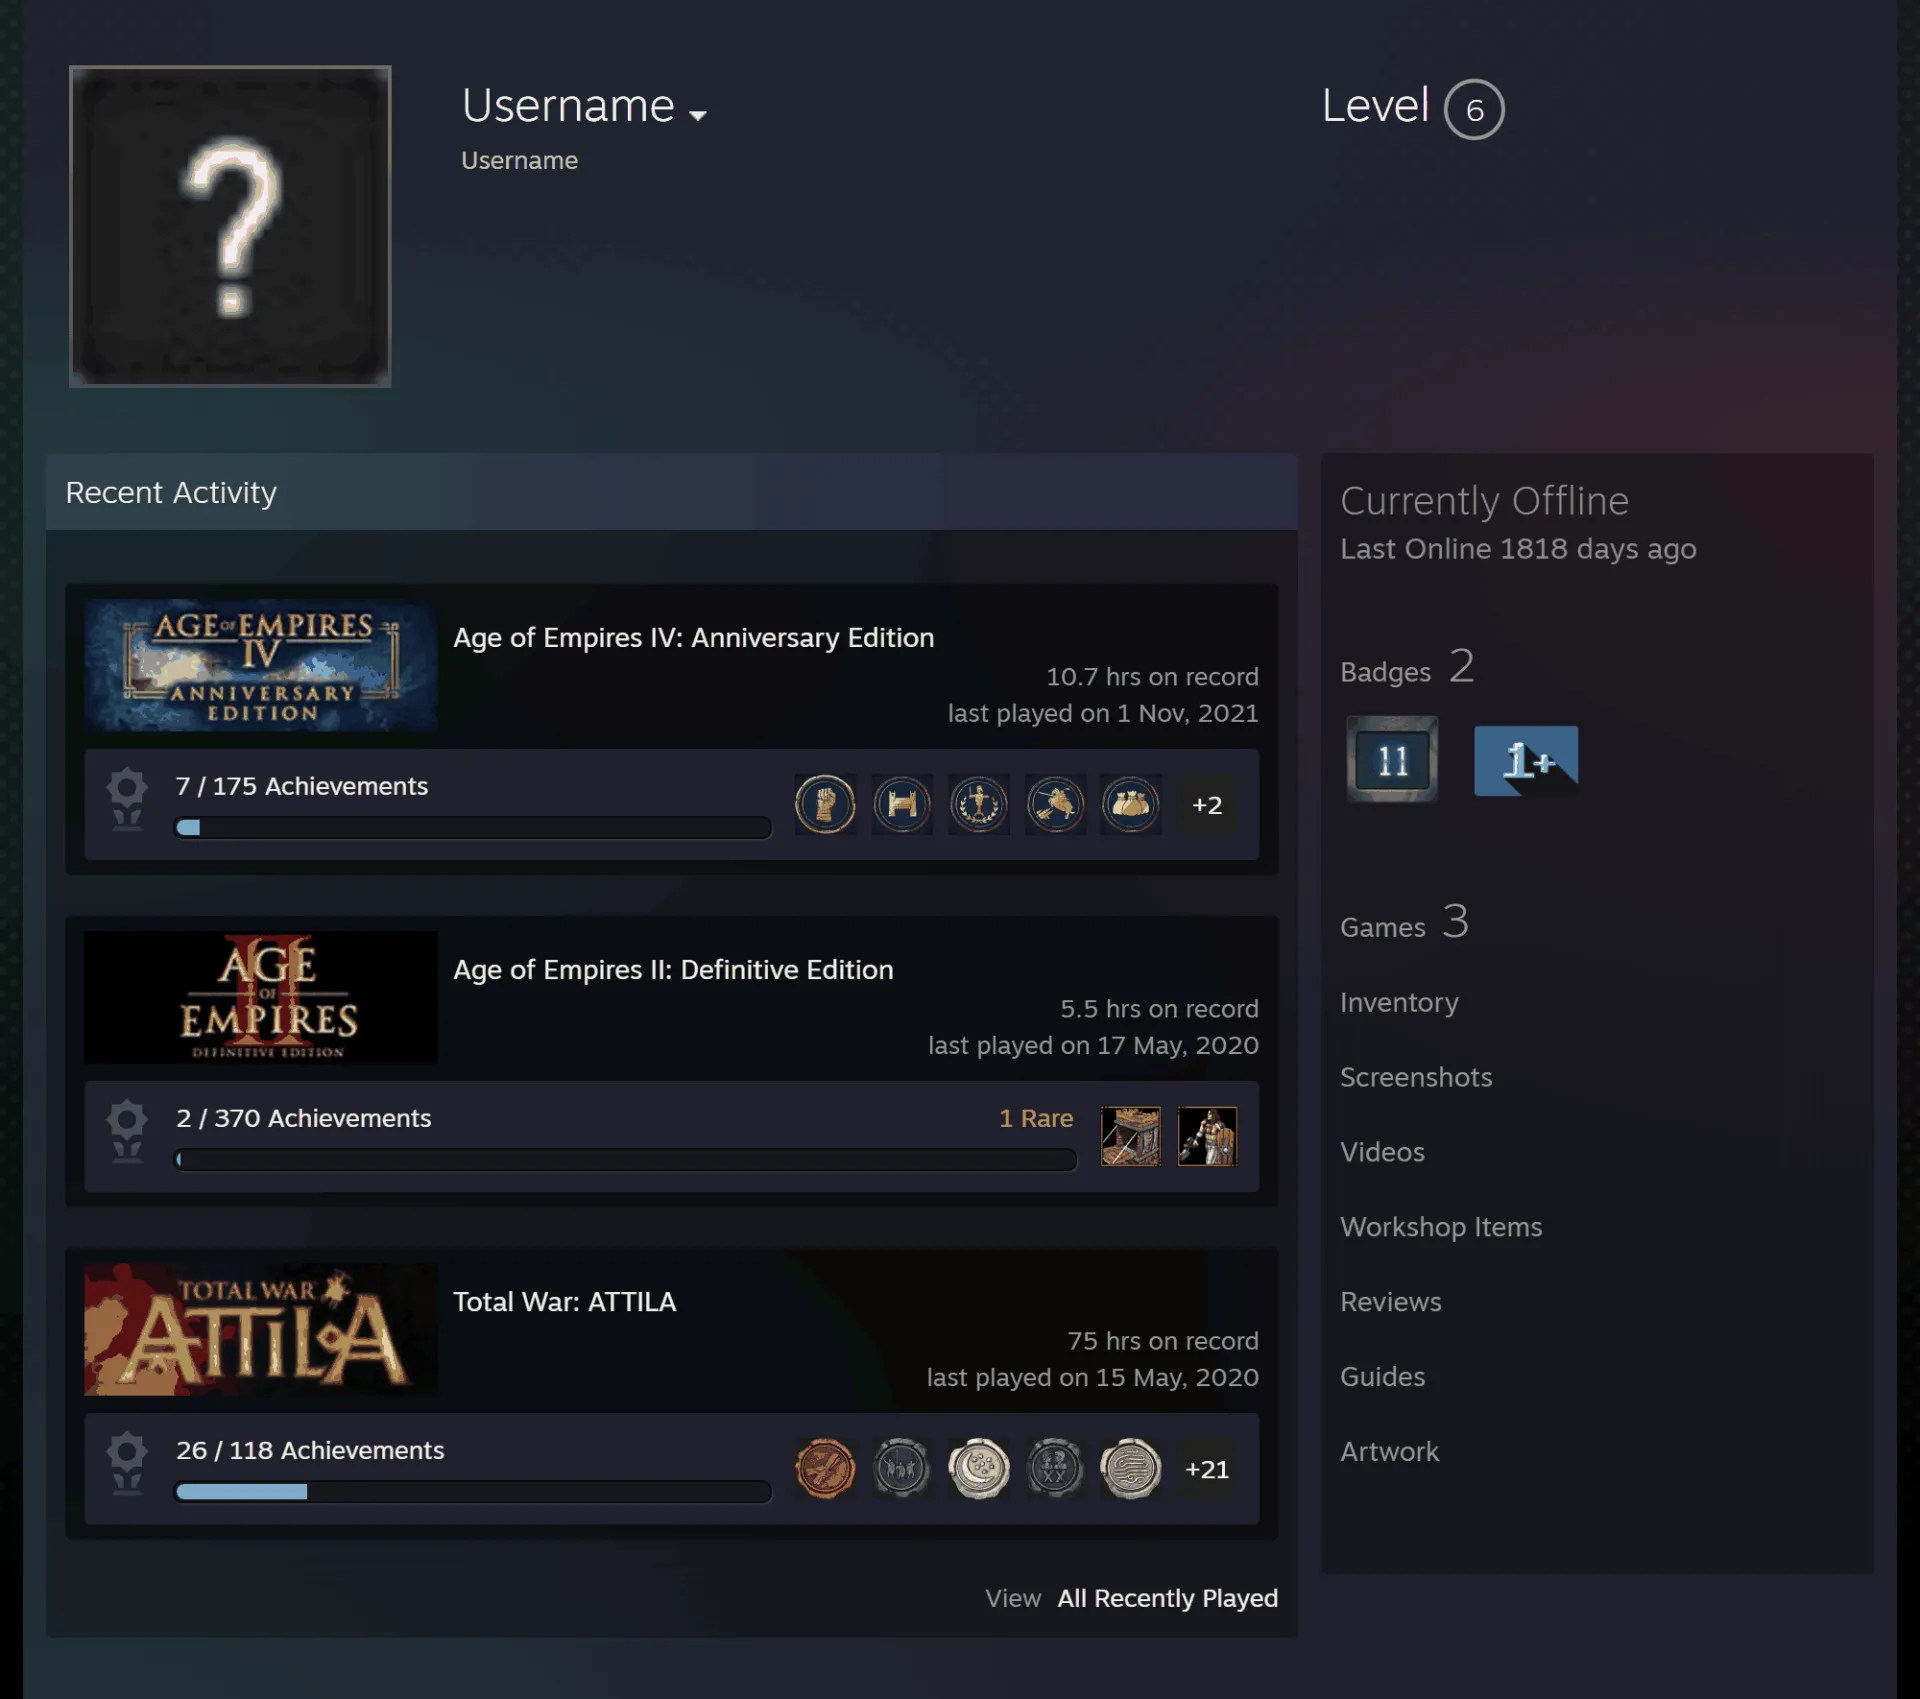The width and height of the screenshot is (1920, 1699).
Task: Click the 1 Rare achievements label
Action: [1036, 1118]
